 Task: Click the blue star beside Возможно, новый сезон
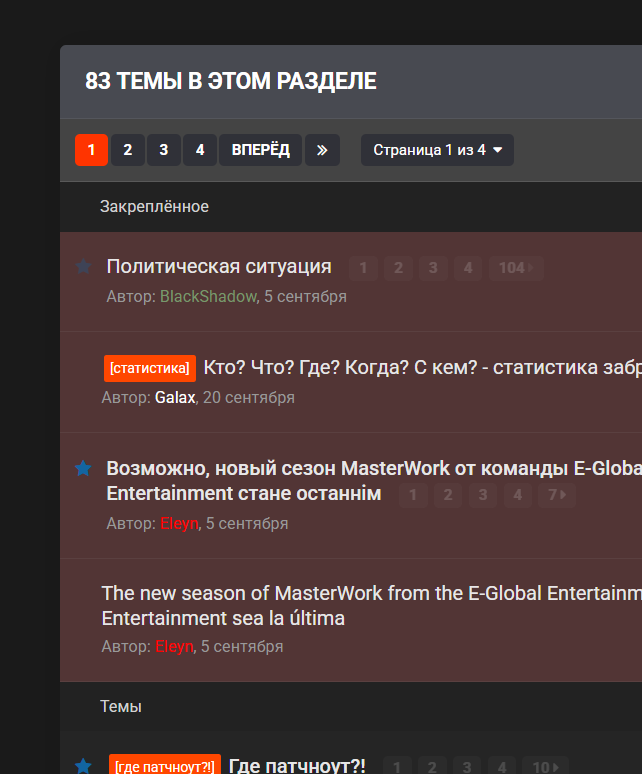[x=83, y=468]
